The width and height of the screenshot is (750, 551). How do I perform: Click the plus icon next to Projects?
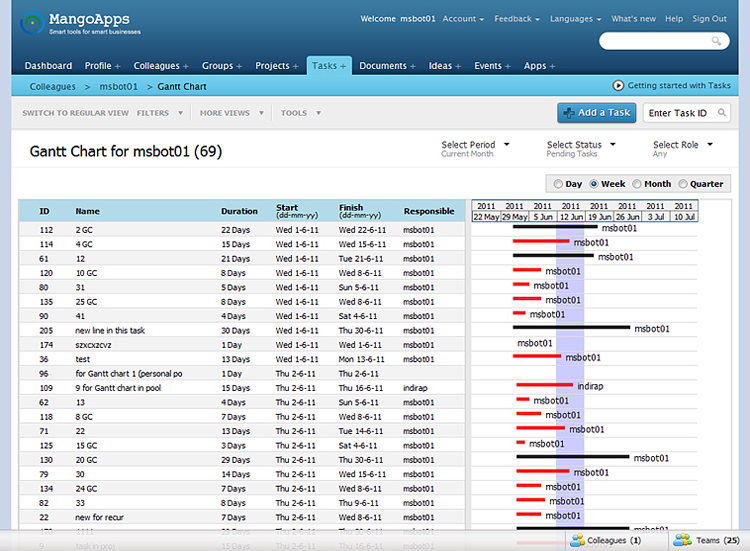tap(296, 66)
